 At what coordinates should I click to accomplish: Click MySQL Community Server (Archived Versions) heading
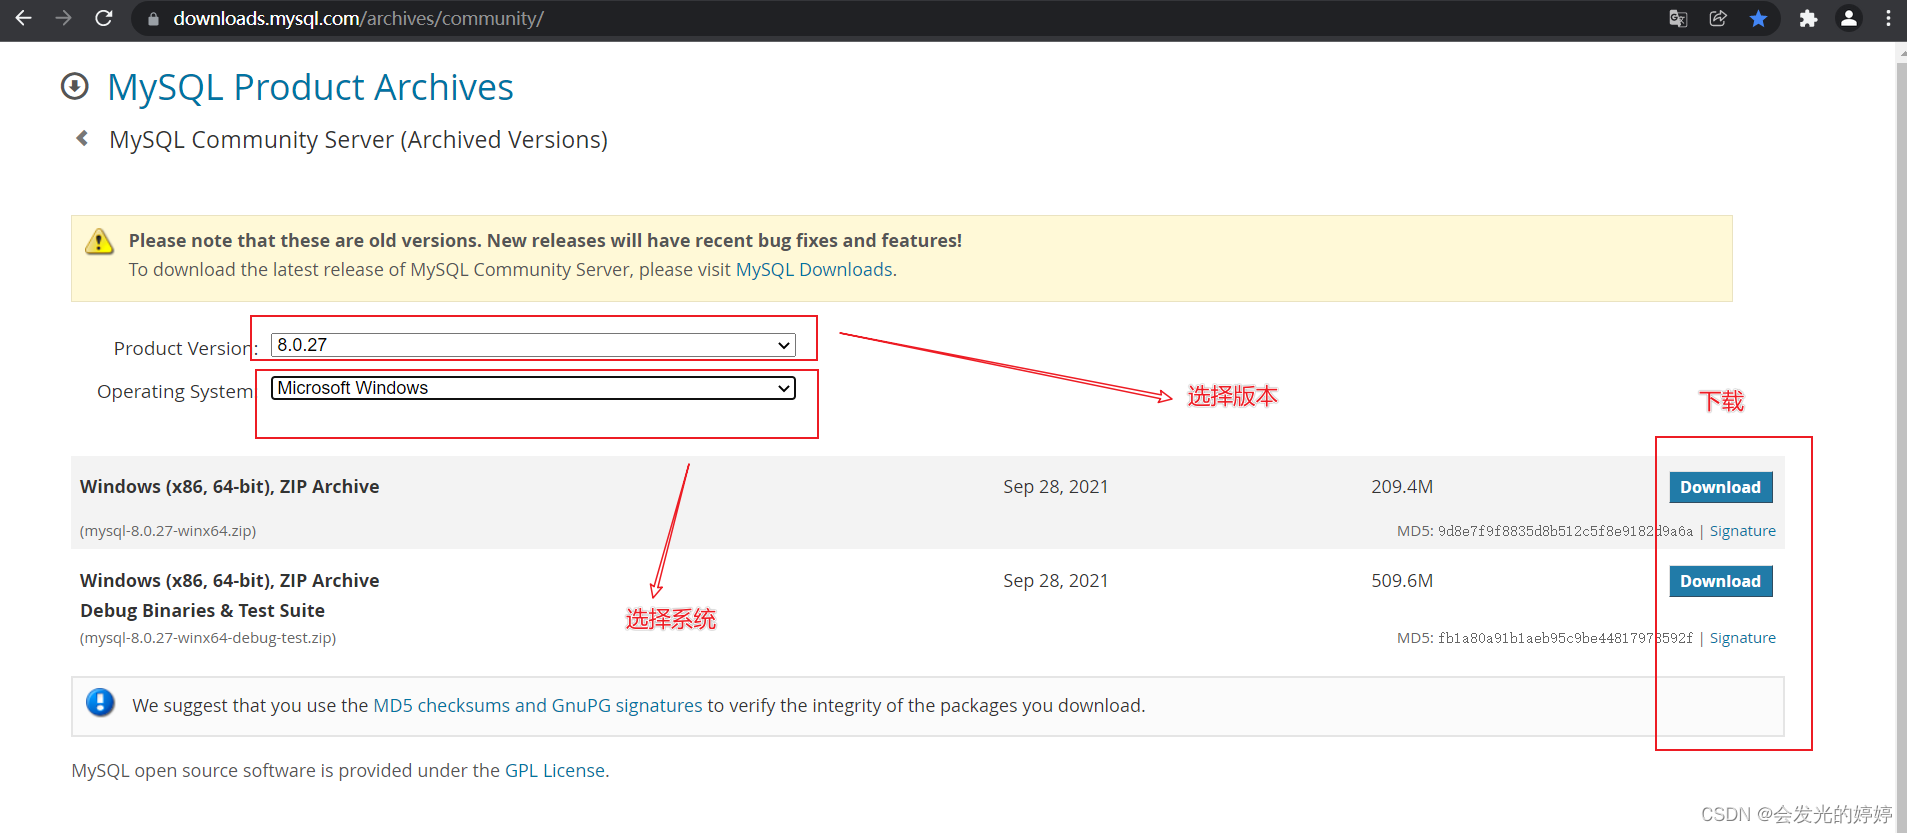358,140
